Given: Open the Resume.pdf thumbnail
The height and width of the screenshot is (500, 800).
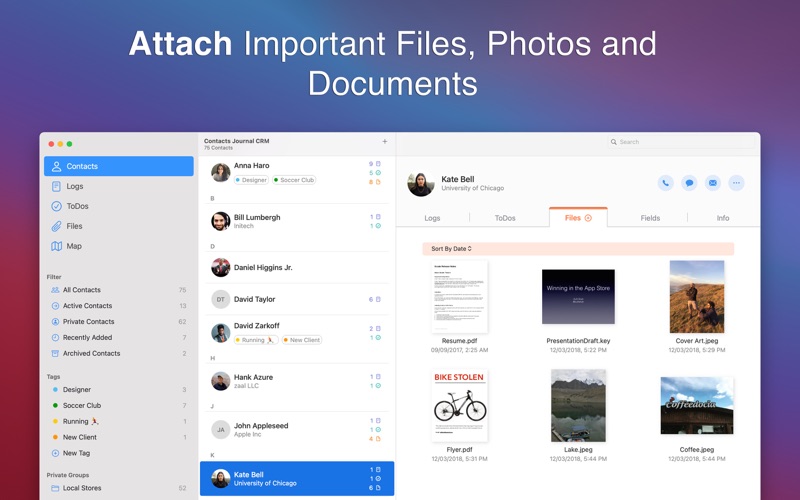Looking at the screenshot, I should point(459,297).
